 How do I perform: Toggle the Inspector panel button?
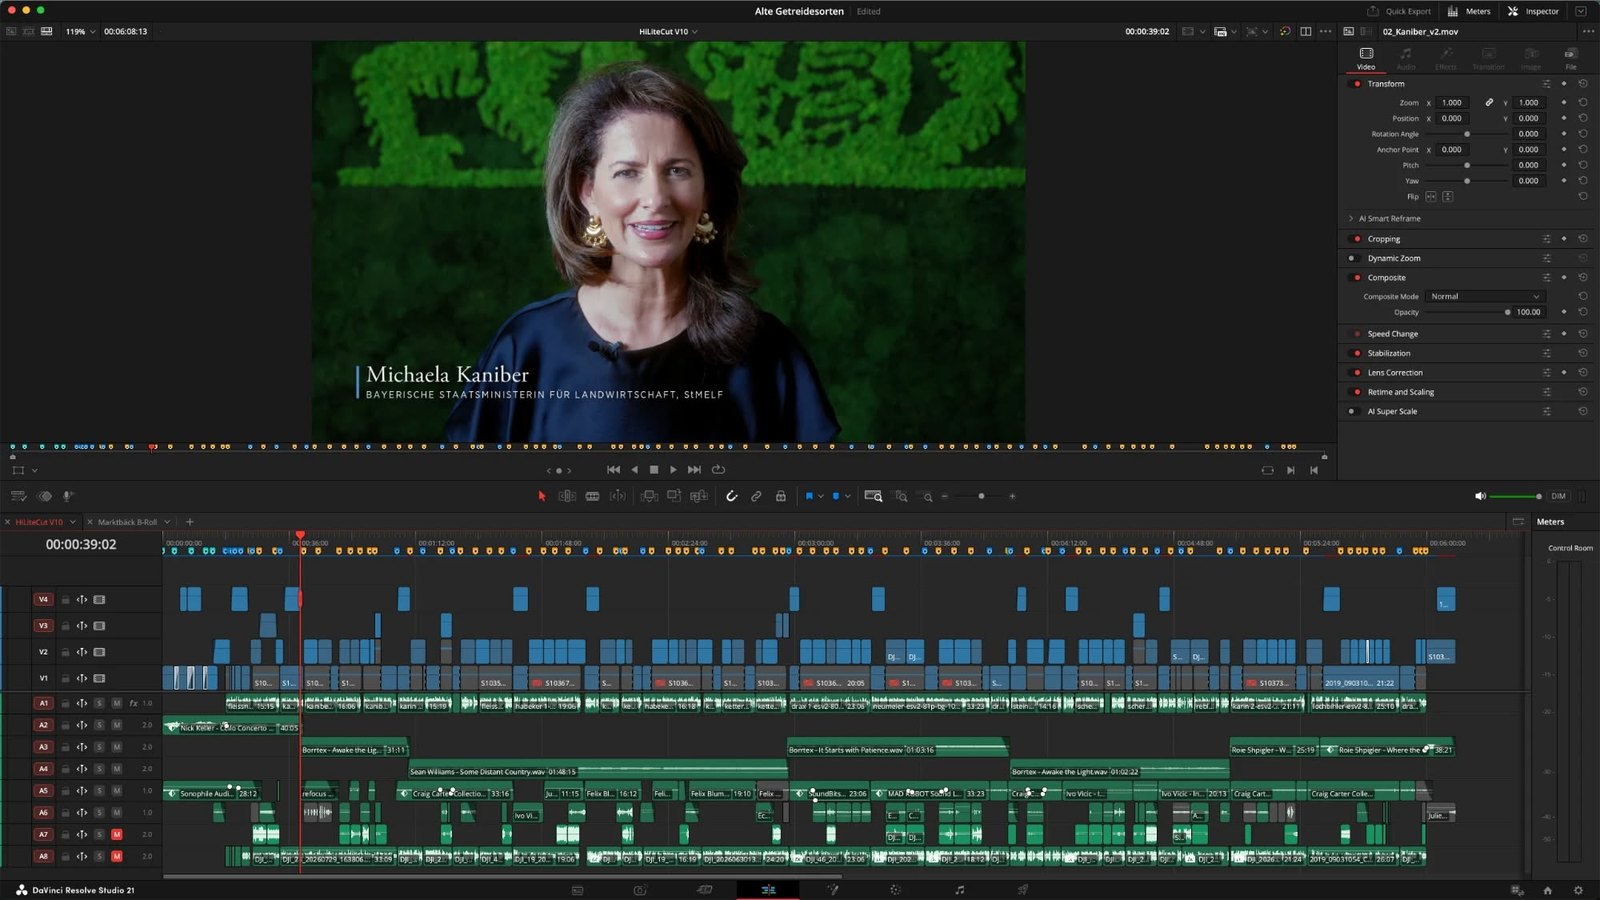(x=1533, y=11)
